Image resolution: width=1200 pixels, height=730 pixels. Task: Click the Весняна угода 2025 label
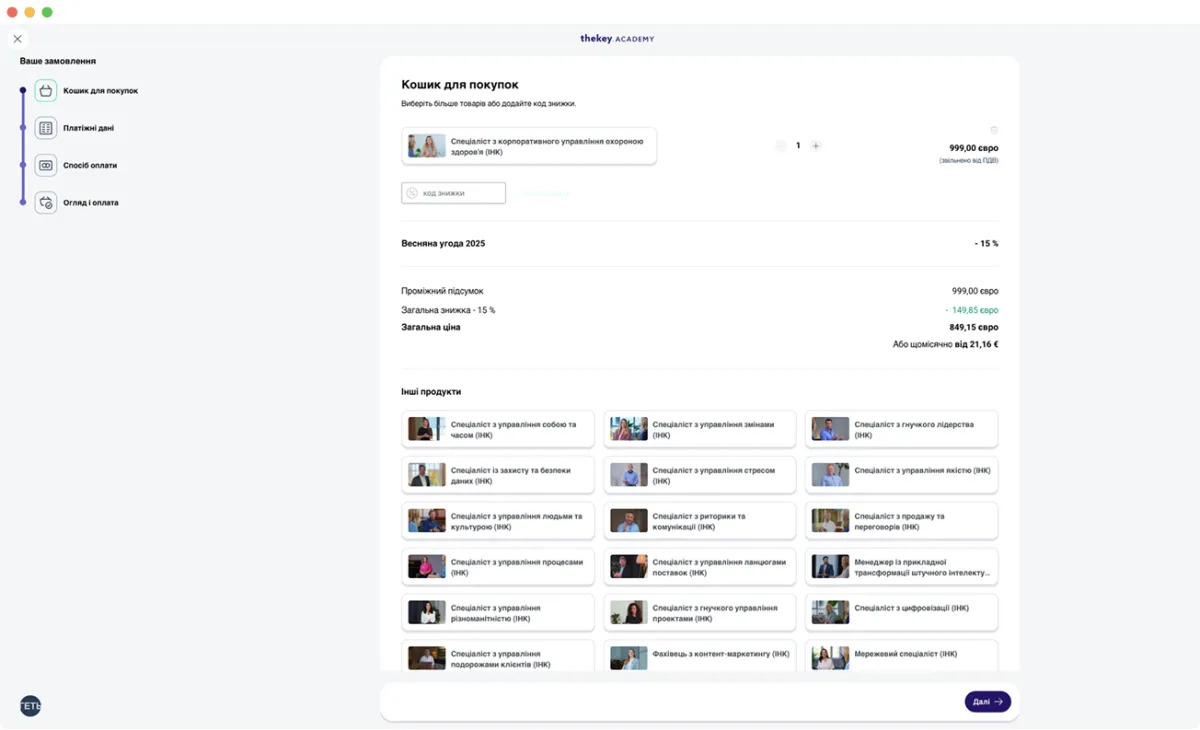tap(443, 243)
